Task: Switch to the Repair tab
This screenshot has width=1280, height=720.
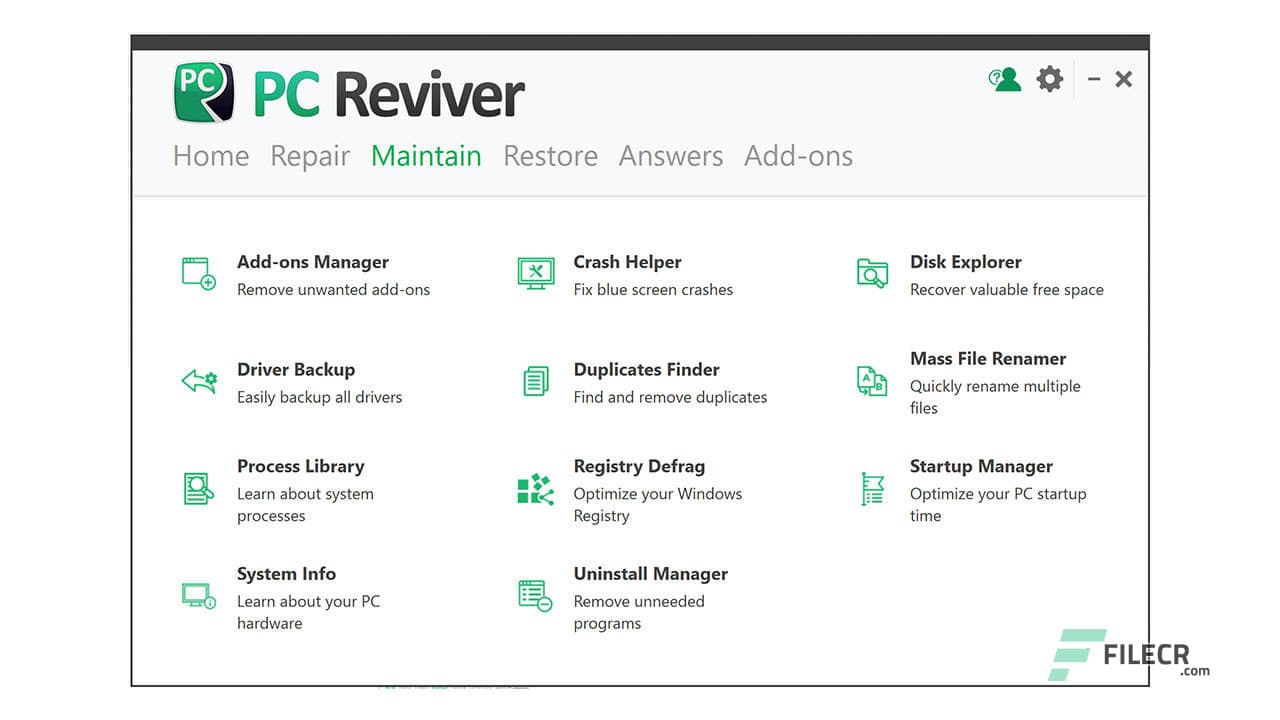Action: coord(310,156)
